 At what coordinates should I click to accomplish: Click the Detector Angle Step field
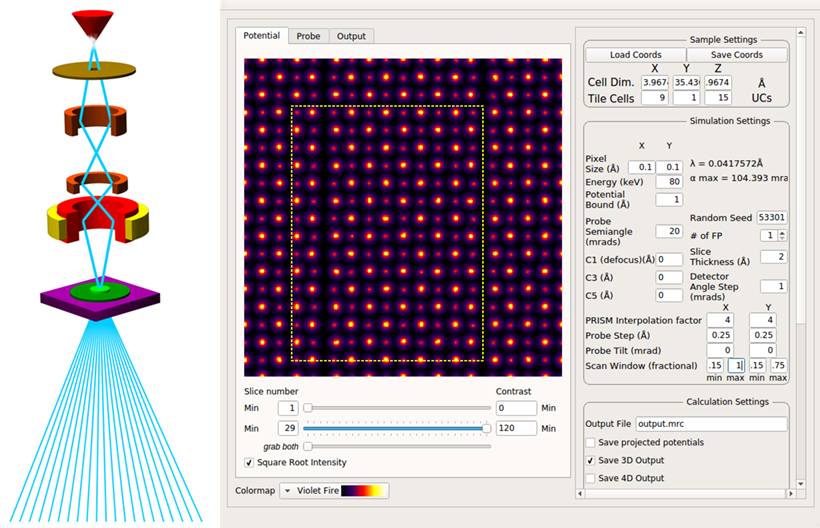click(x=773, y=286)
